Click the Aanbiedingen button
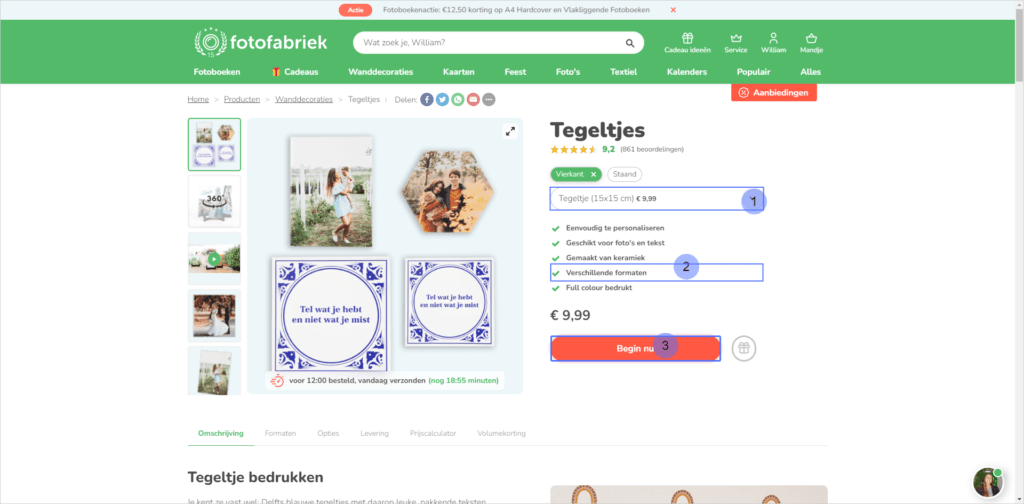The height and width of the screenshot is (504, 1024). click(774, 93)
